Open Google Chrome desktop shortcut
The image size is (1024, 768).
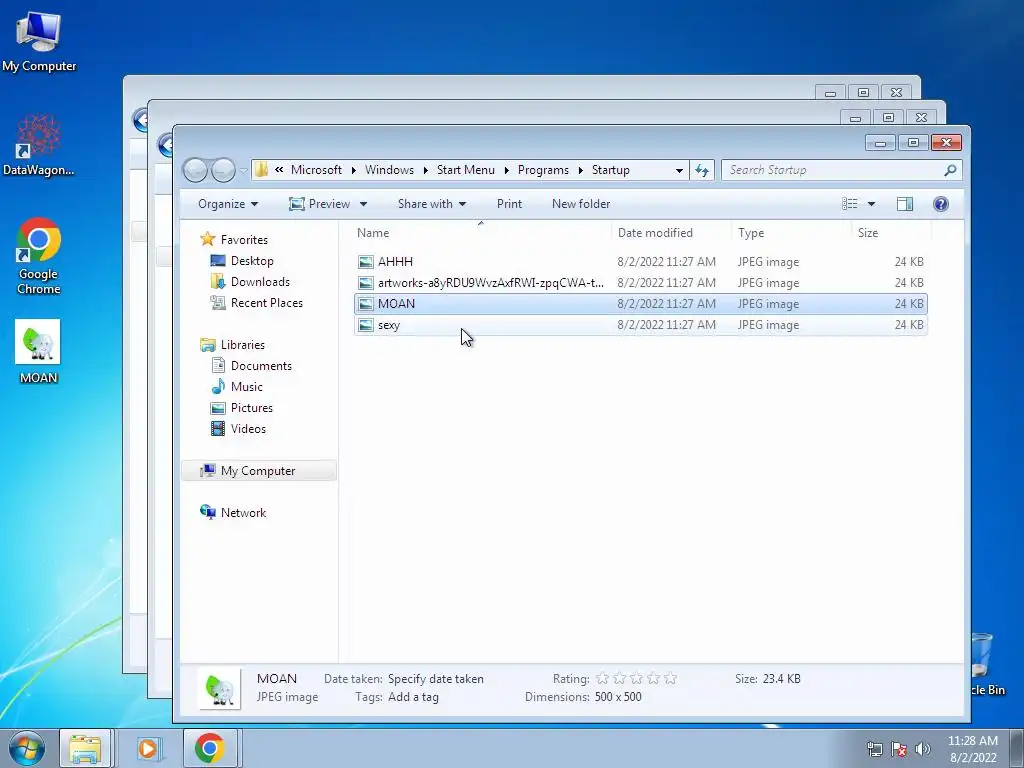pyautogui.click(x=39, y=255)
